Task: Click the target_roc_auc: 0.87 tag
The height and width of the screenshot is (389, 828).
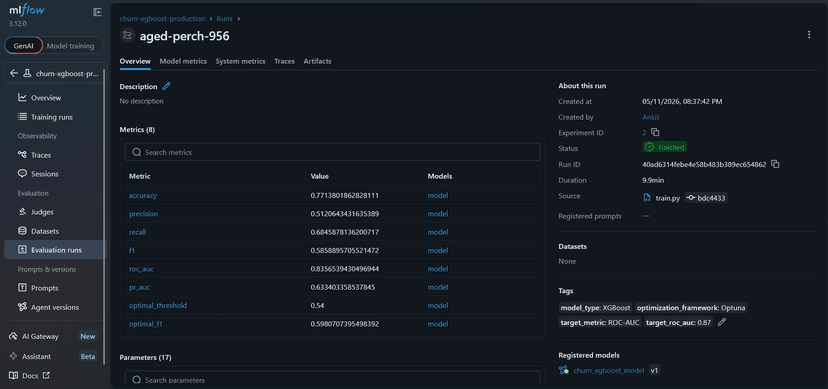Action: pyautogui.click(x=679, y=322)
